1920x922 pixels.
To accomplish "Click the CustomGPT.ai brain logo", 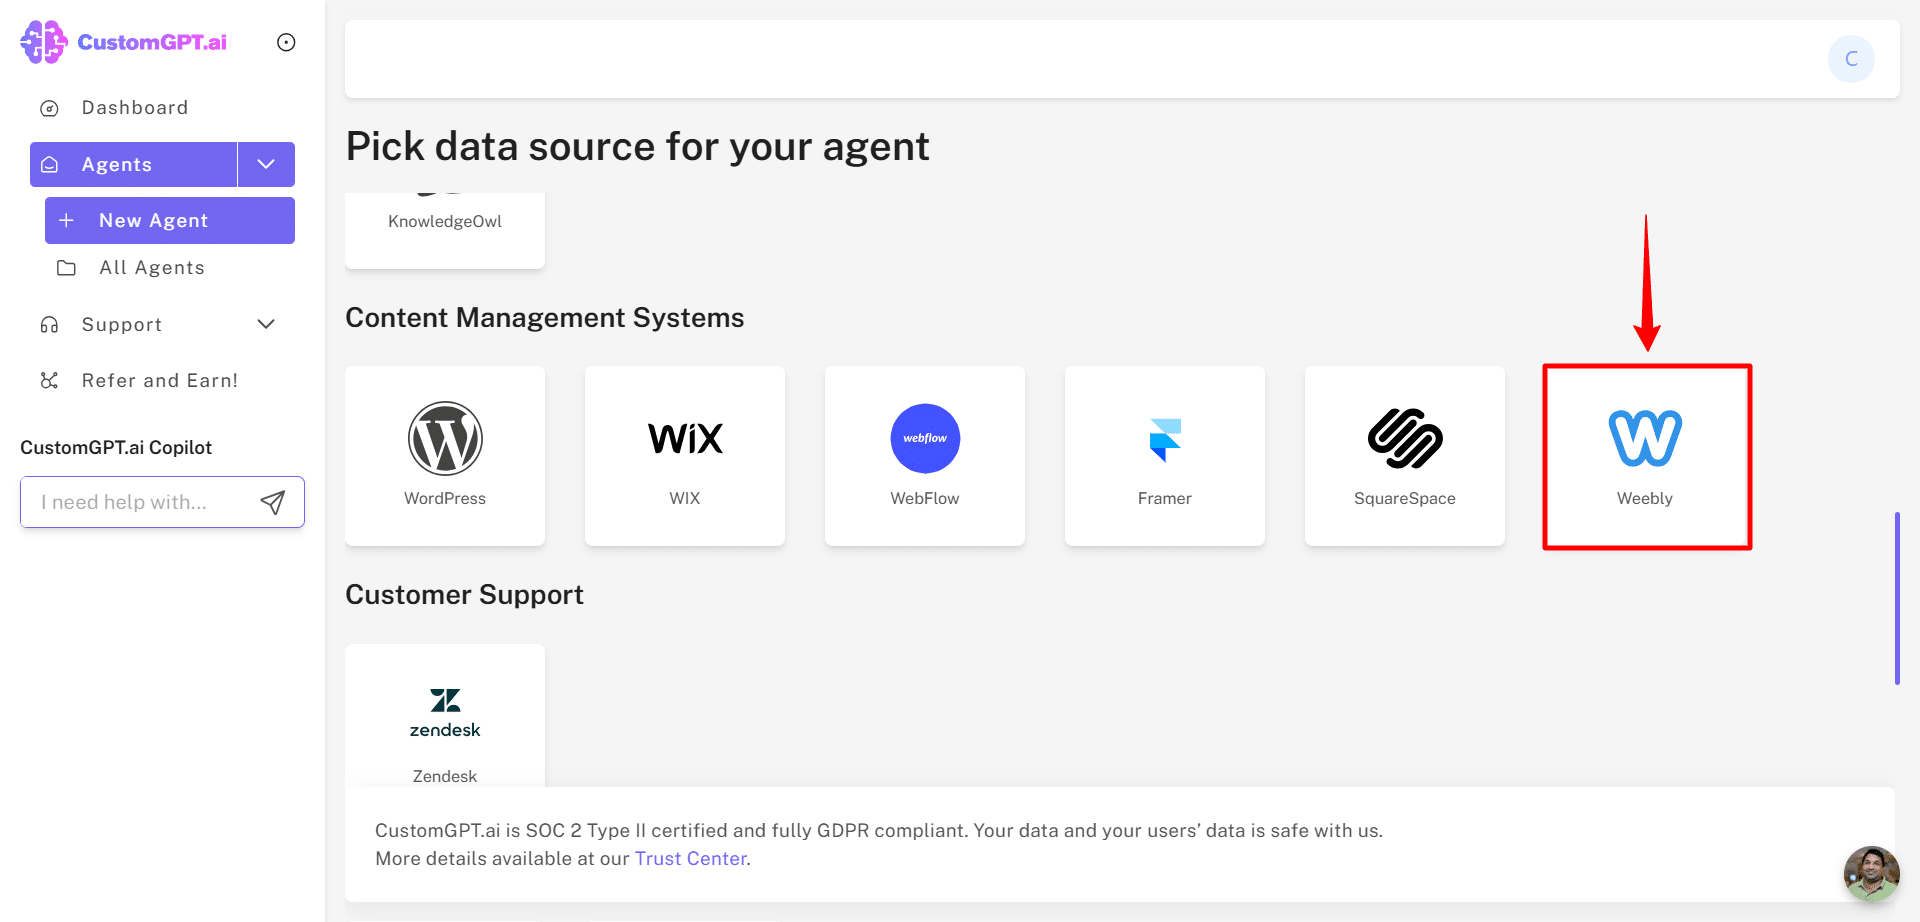I will click(44, 42).
